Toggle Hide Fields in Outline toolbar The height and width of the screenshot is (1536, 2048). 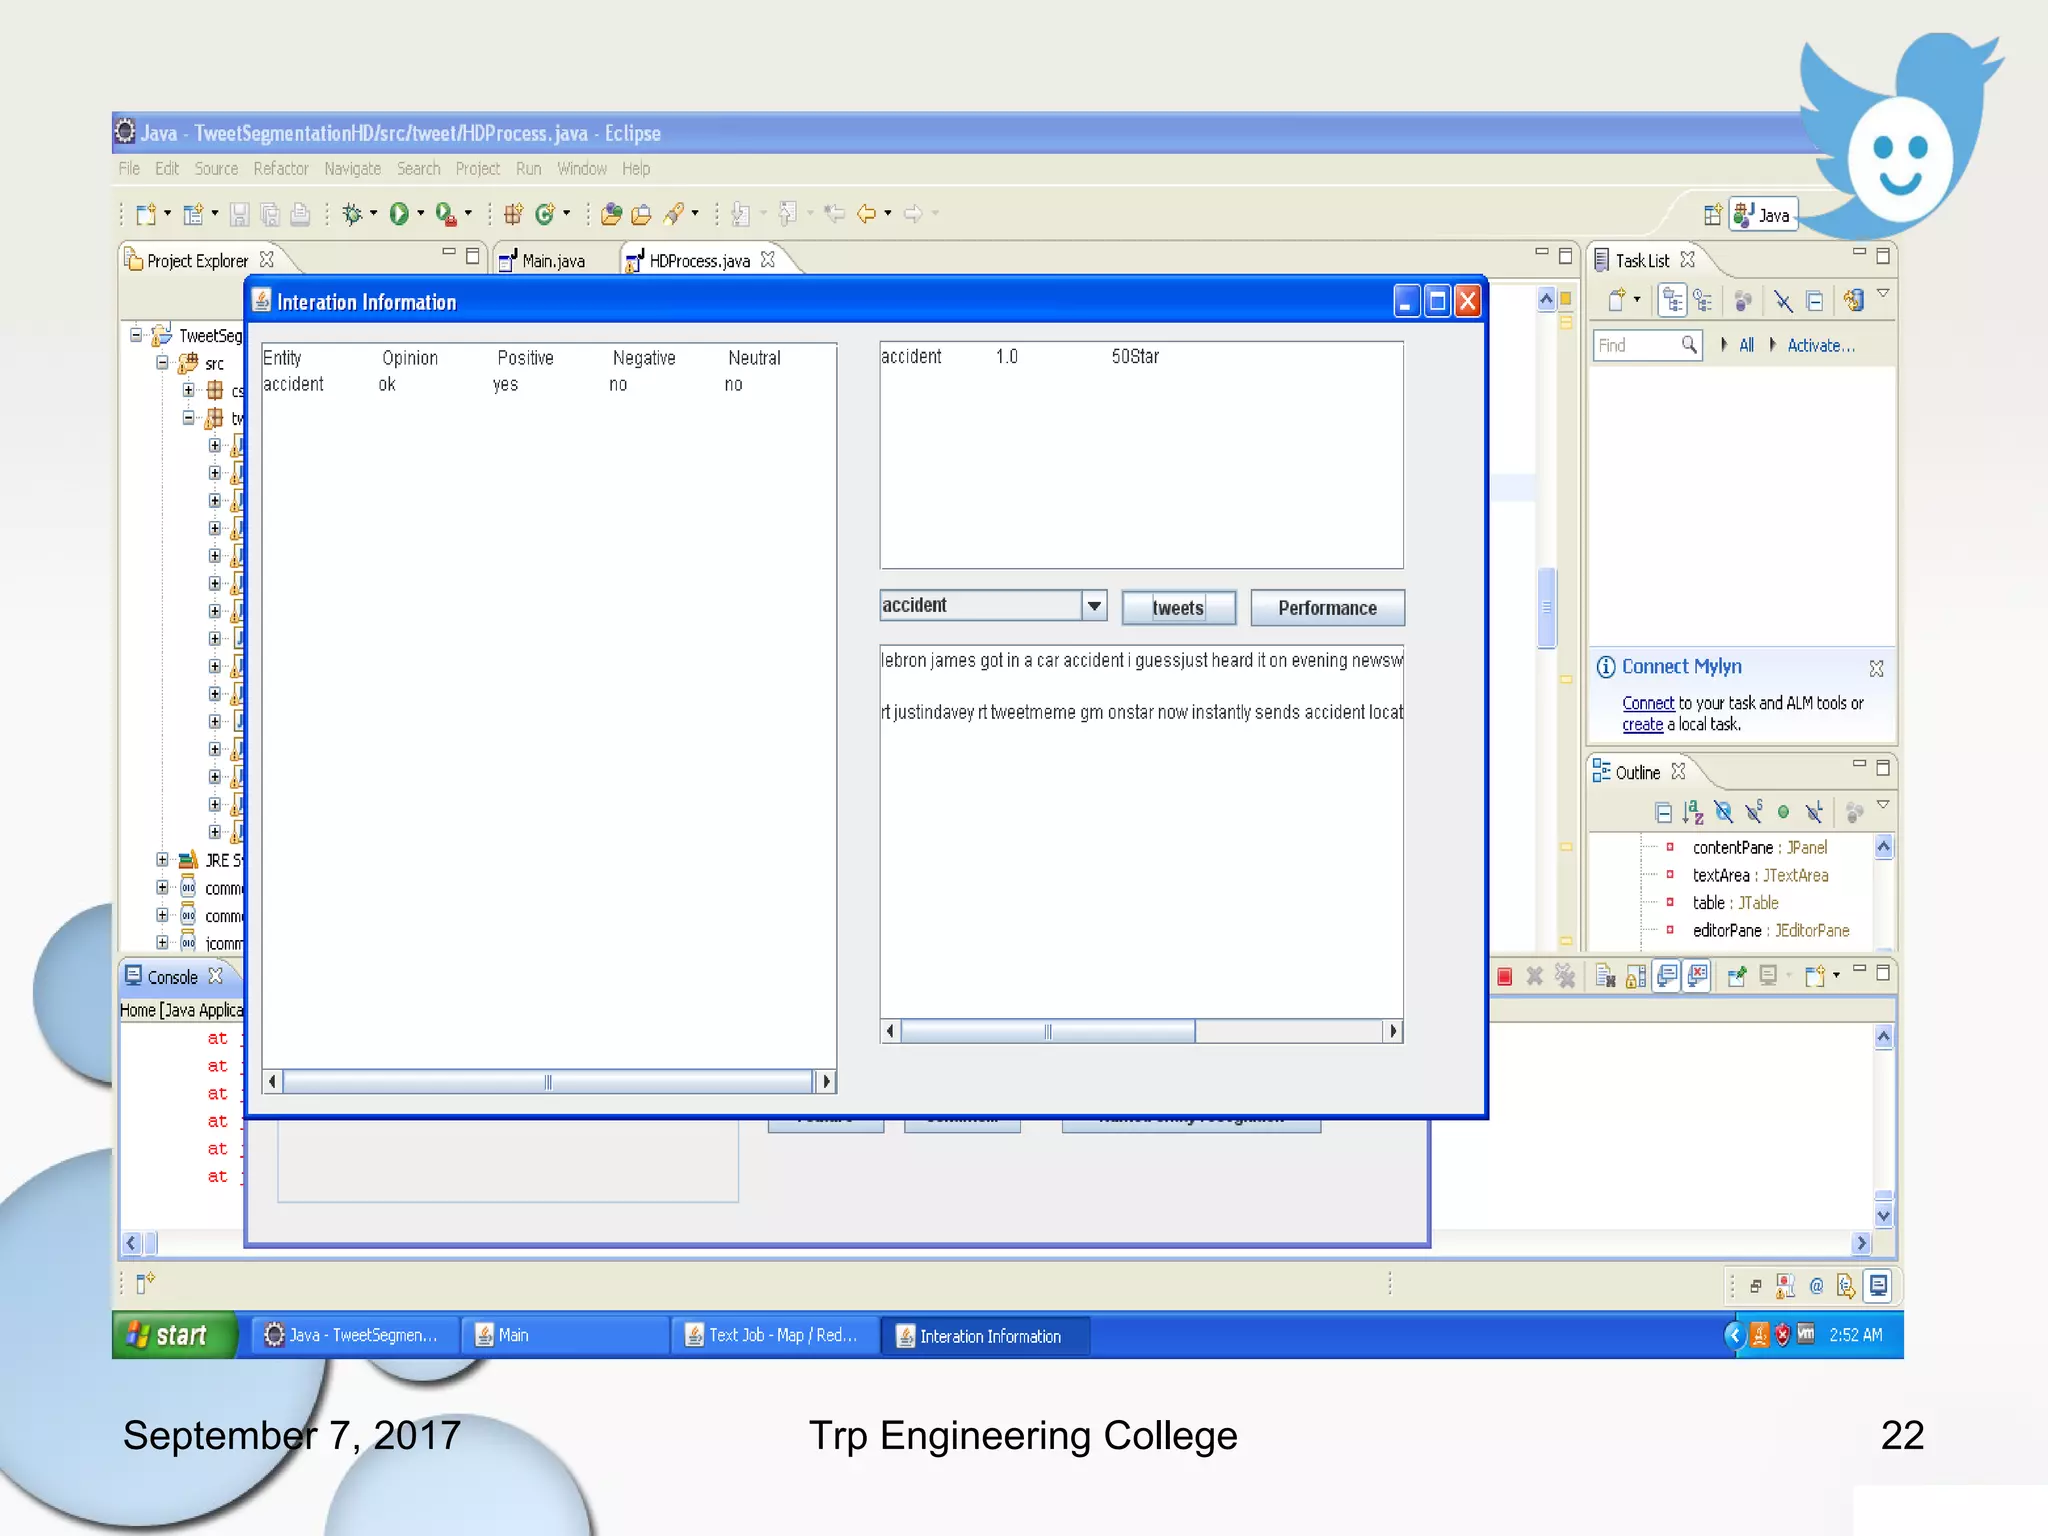pos(1723,812)
